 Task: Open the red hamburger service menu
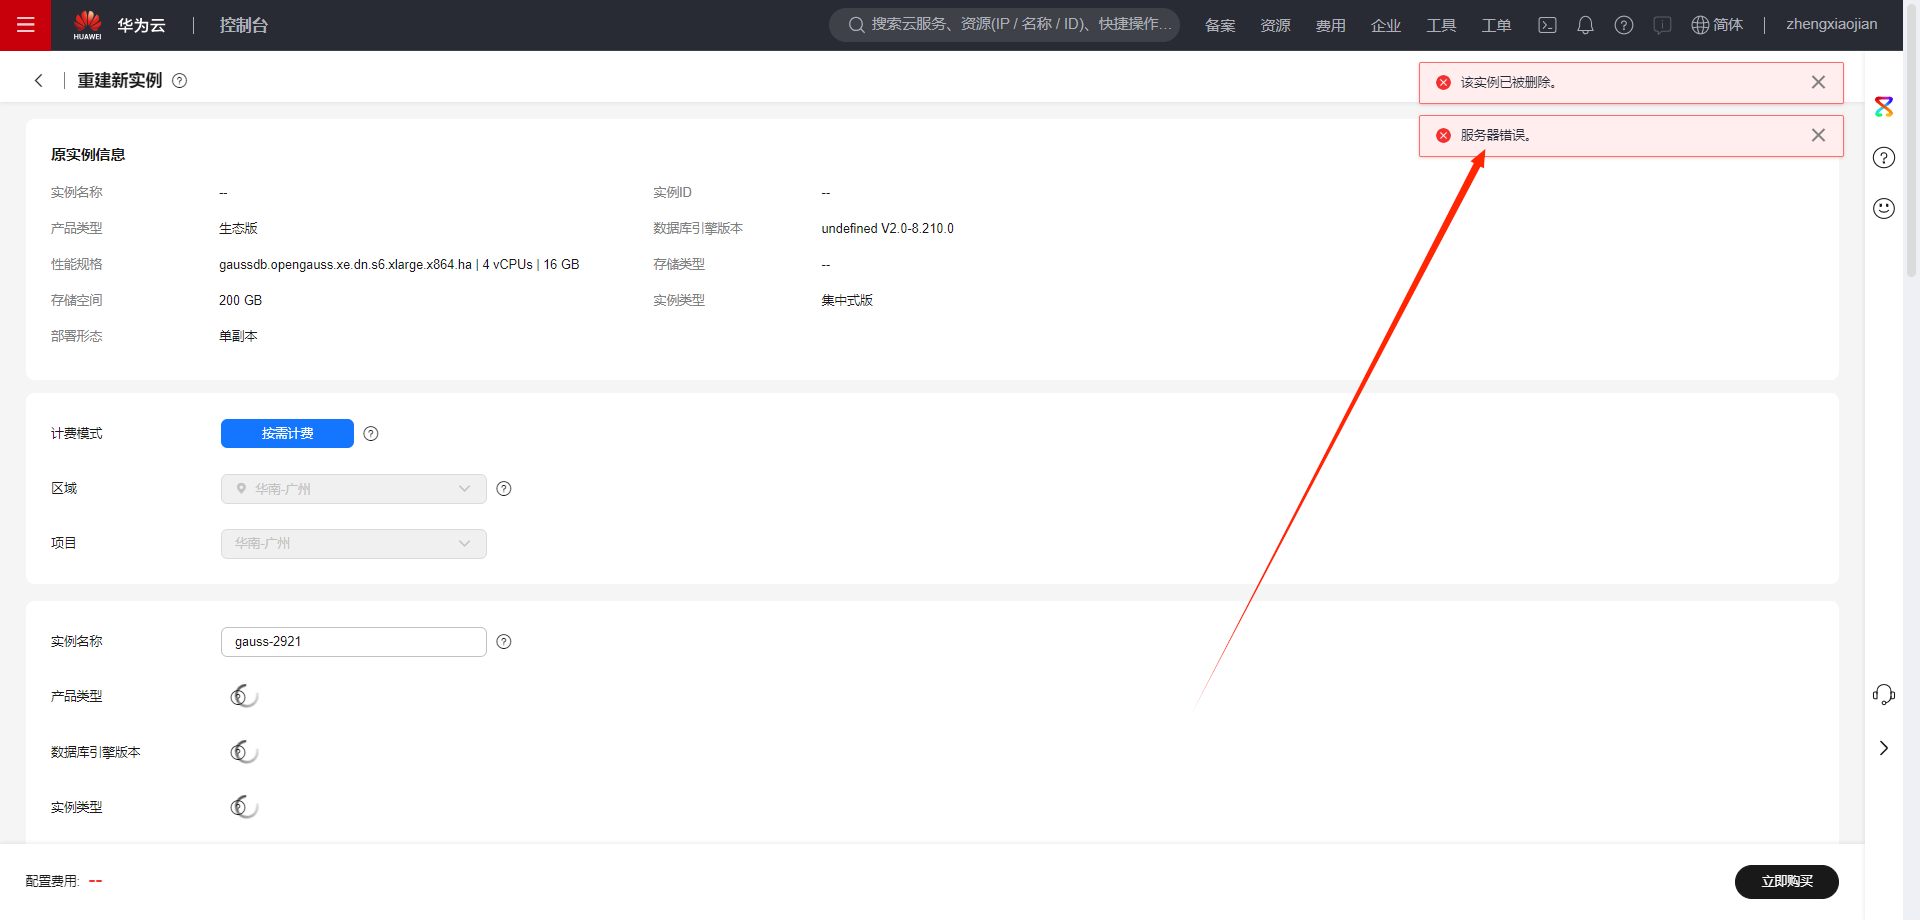pos(25,25)
